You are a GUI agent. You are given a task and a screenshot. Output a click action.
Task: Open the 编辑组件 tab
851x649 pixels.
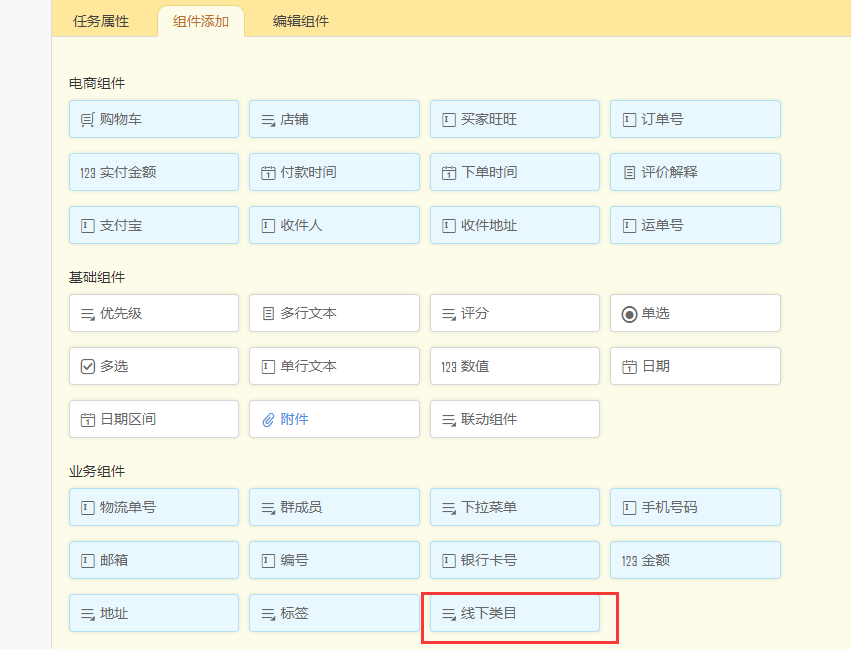pyautogui.click(x=301, y=21)
